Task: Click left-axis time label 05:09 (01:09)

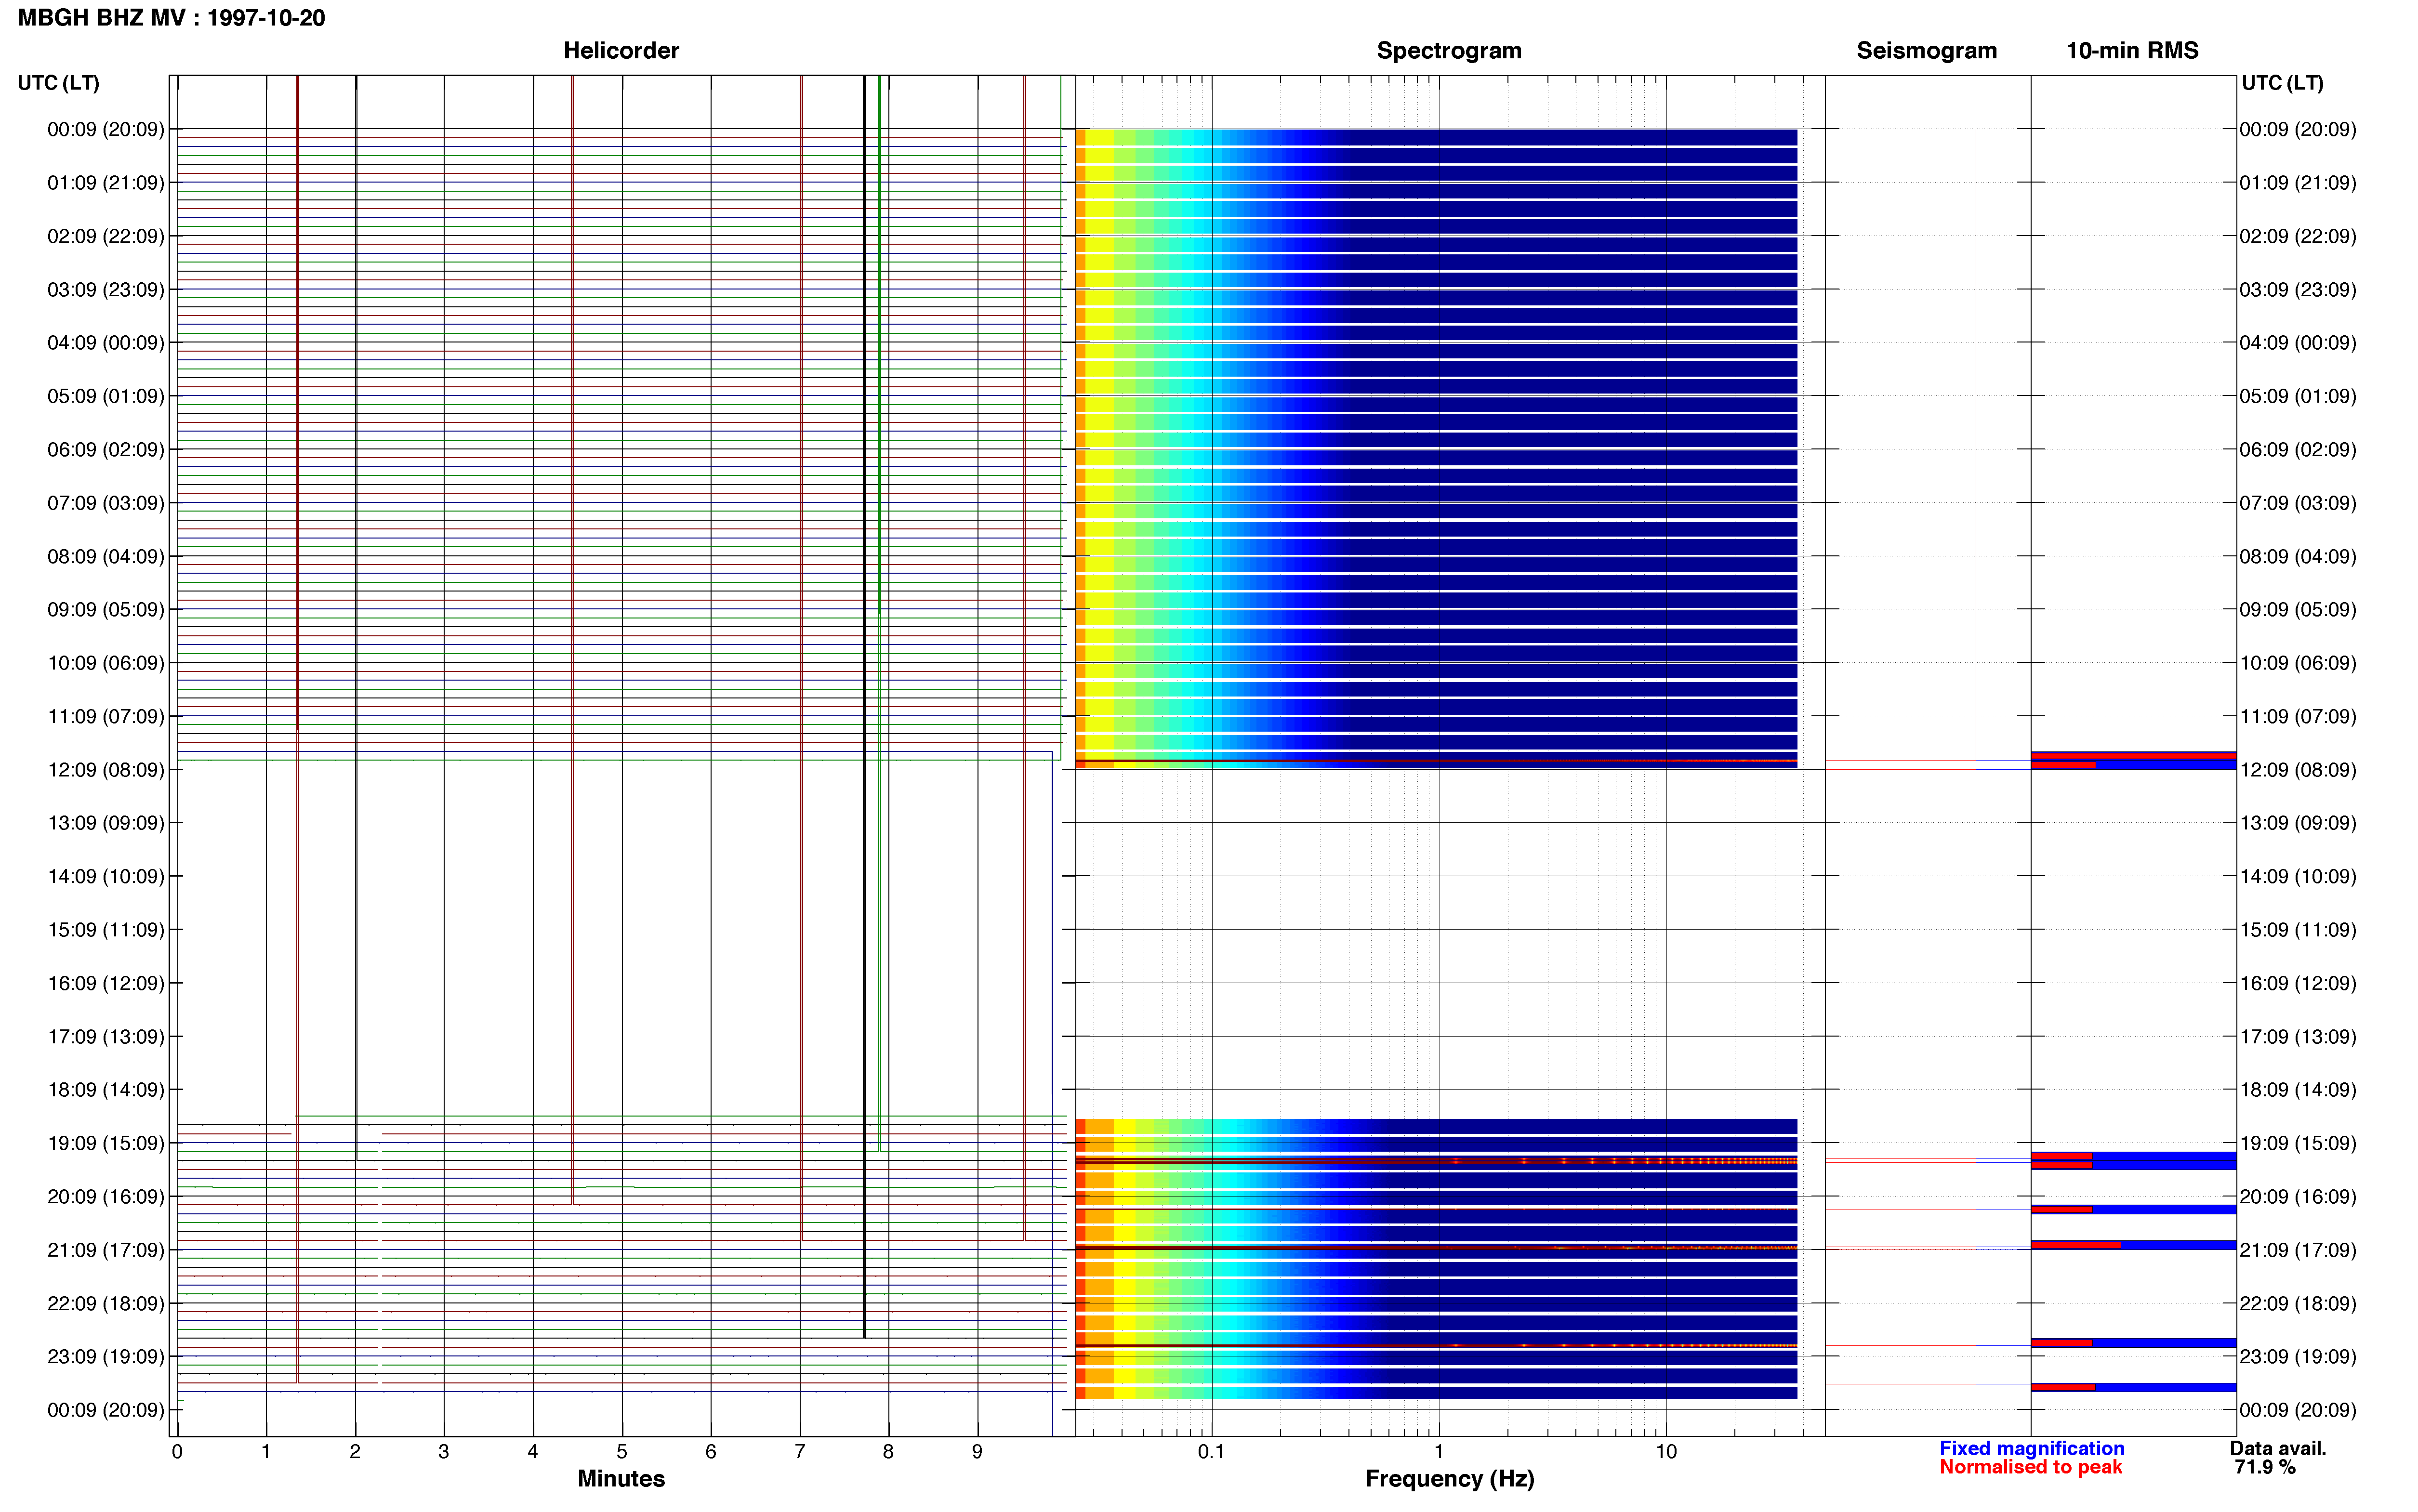Action: click(106, 396)
